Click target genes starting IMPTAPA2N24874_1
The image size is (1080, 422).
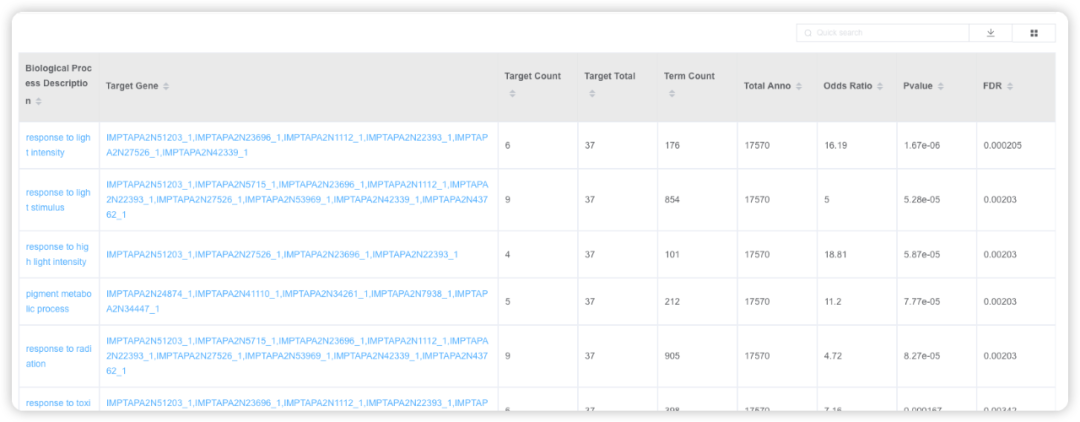[x=297, y=302]
